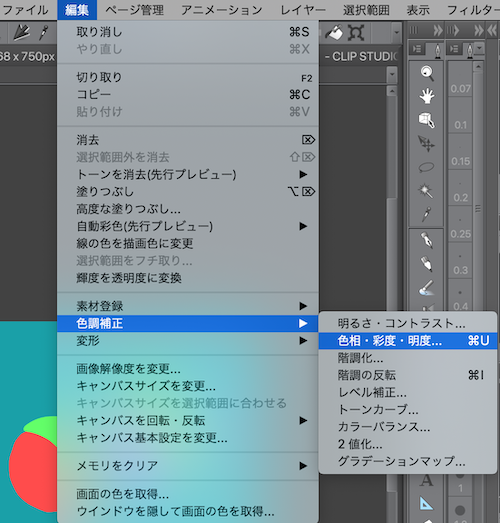
Task: Select 階調の反転 menu entry
Action: click(408, 375)
